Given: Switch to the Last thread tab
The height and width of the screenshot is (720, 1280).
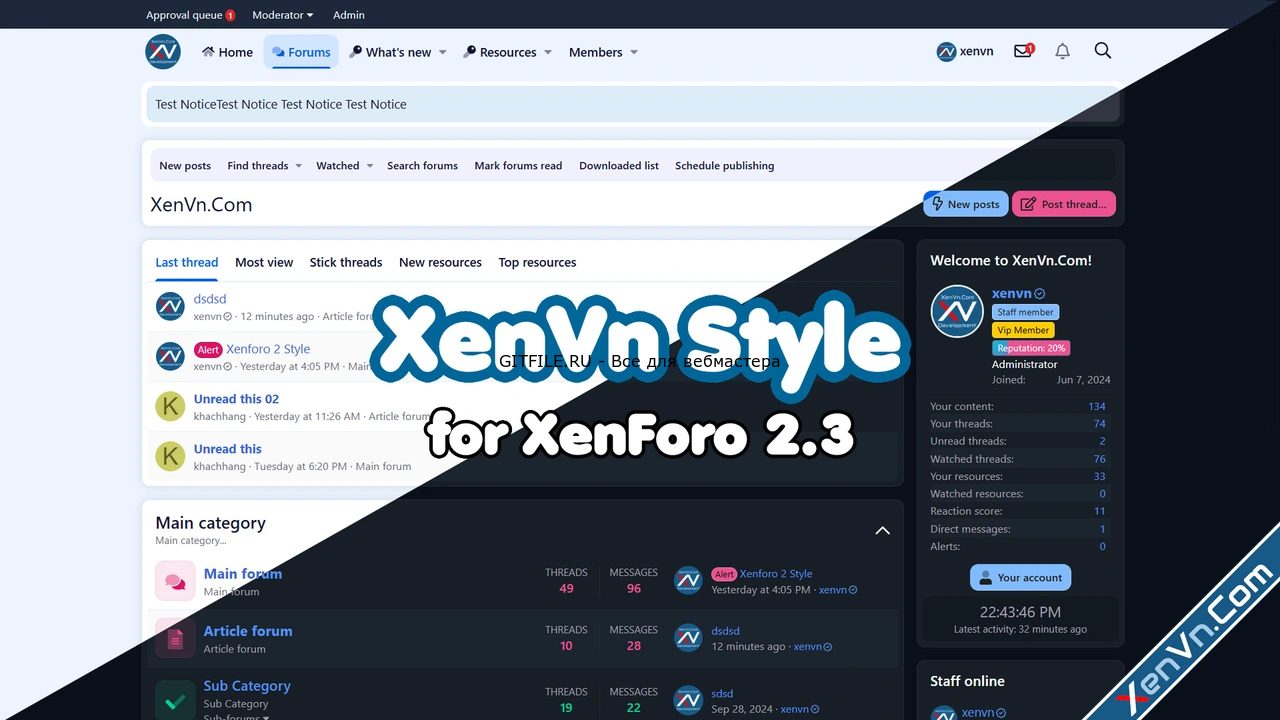Looking at the screenshot, I should (187, 262).
